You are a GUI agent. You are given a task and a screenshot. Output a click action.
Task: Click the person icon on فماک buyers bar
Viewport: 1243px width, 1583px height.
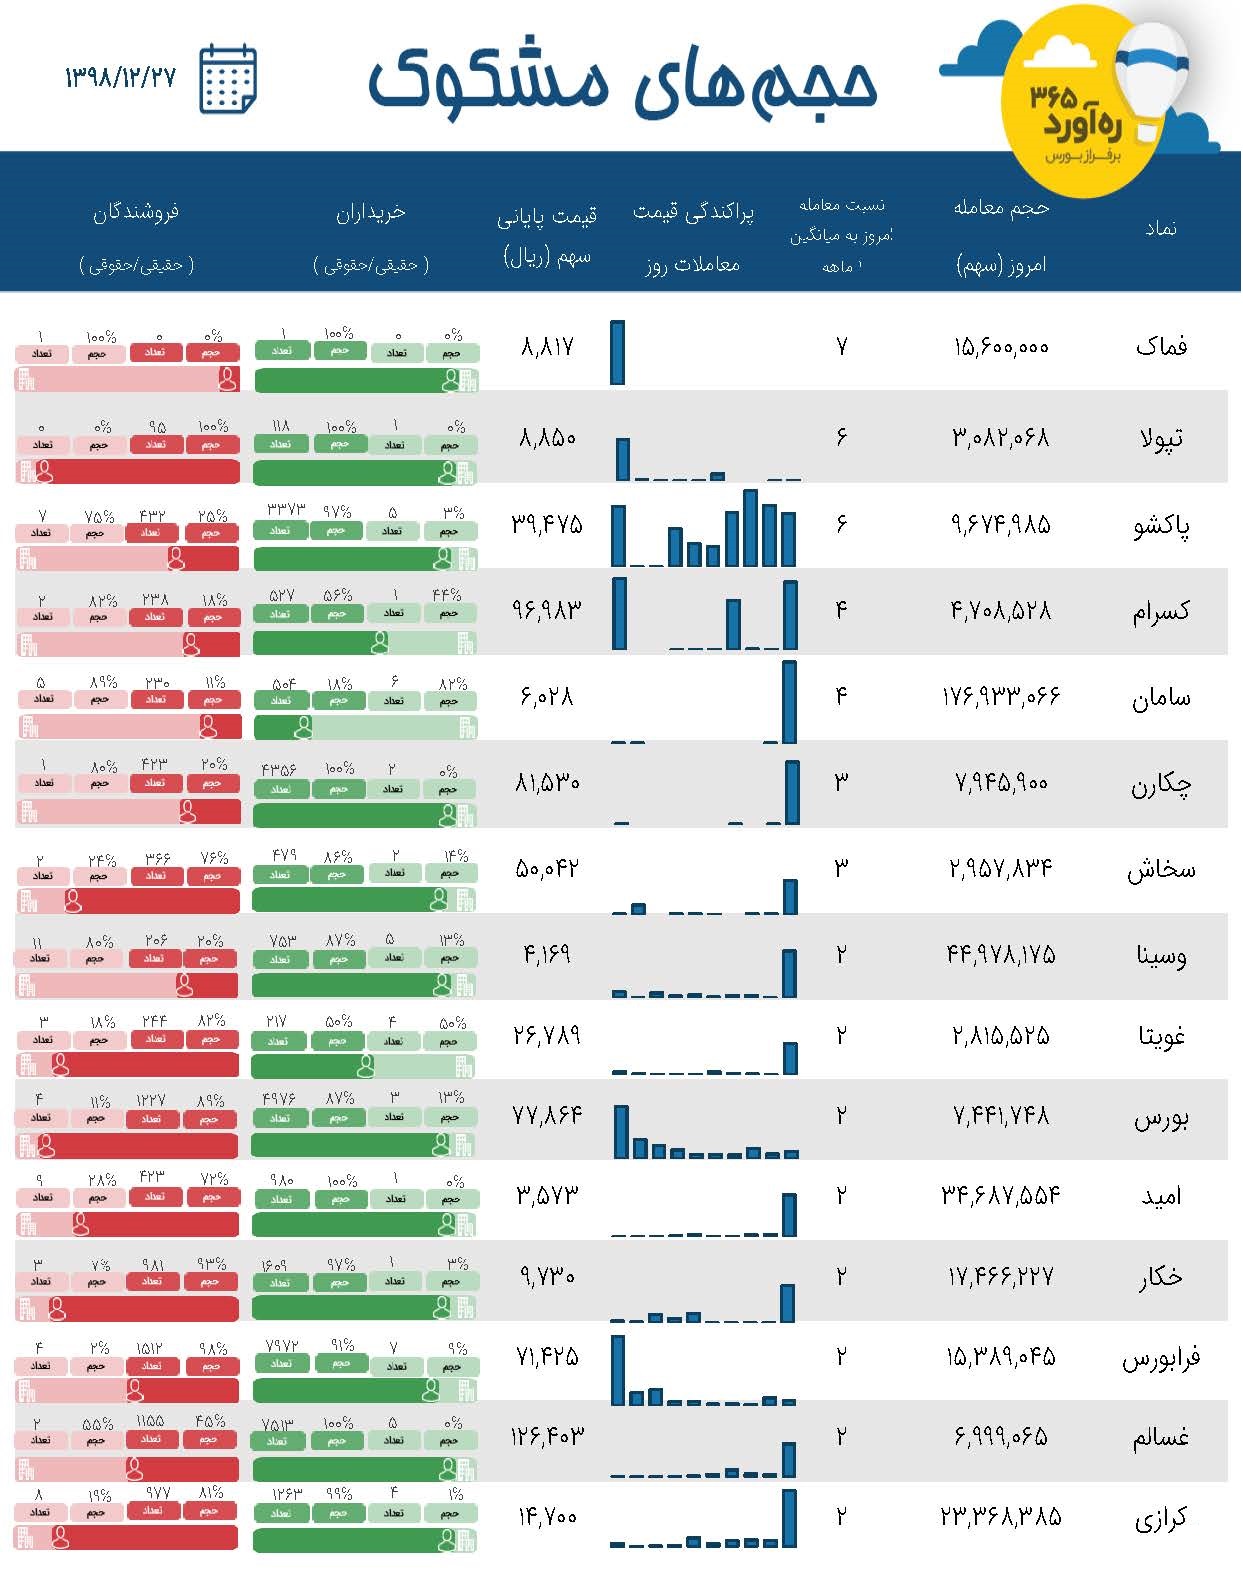451,380
